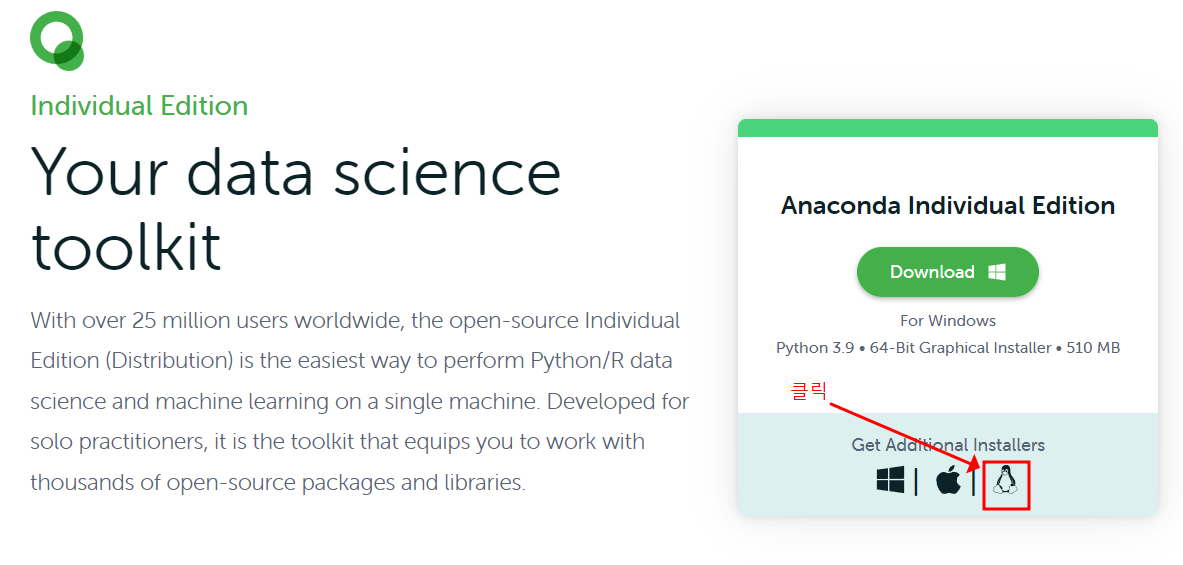Click the For Windows label
The height and width of the screenshot is (565, 1183).
tap(948, 321)
